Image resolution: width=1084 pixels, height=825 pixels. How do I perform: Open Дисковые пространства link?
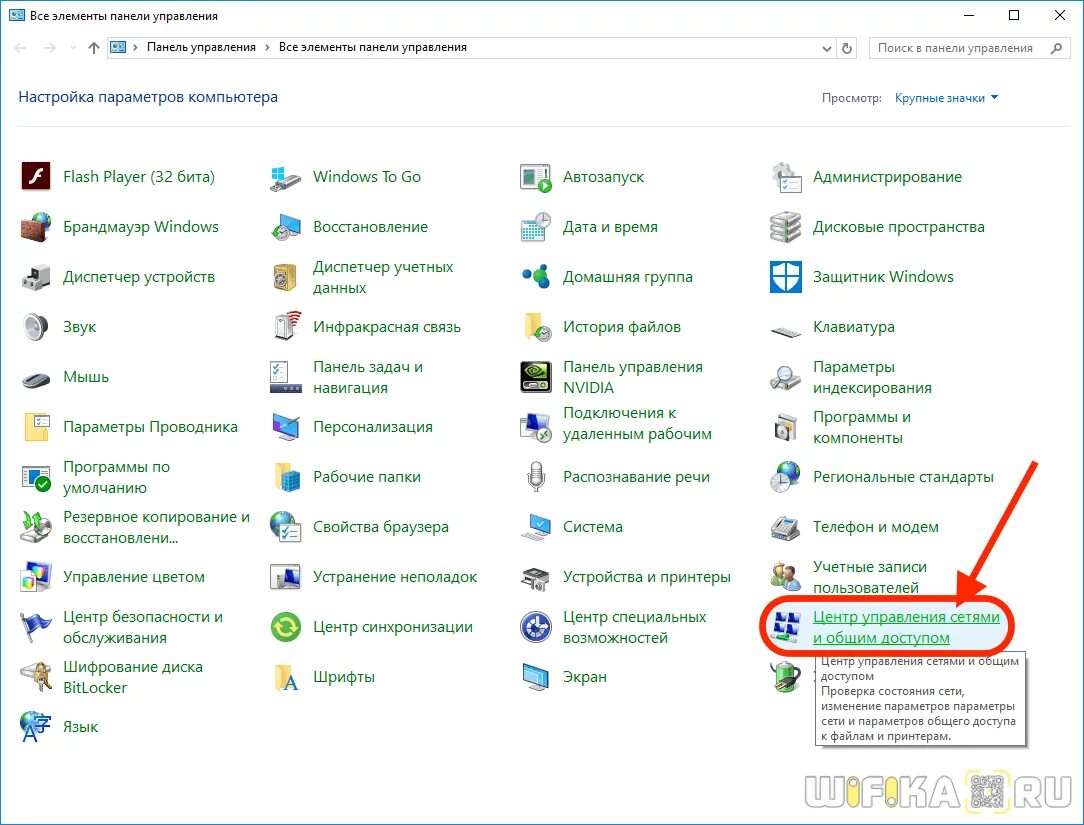[899, 227]
